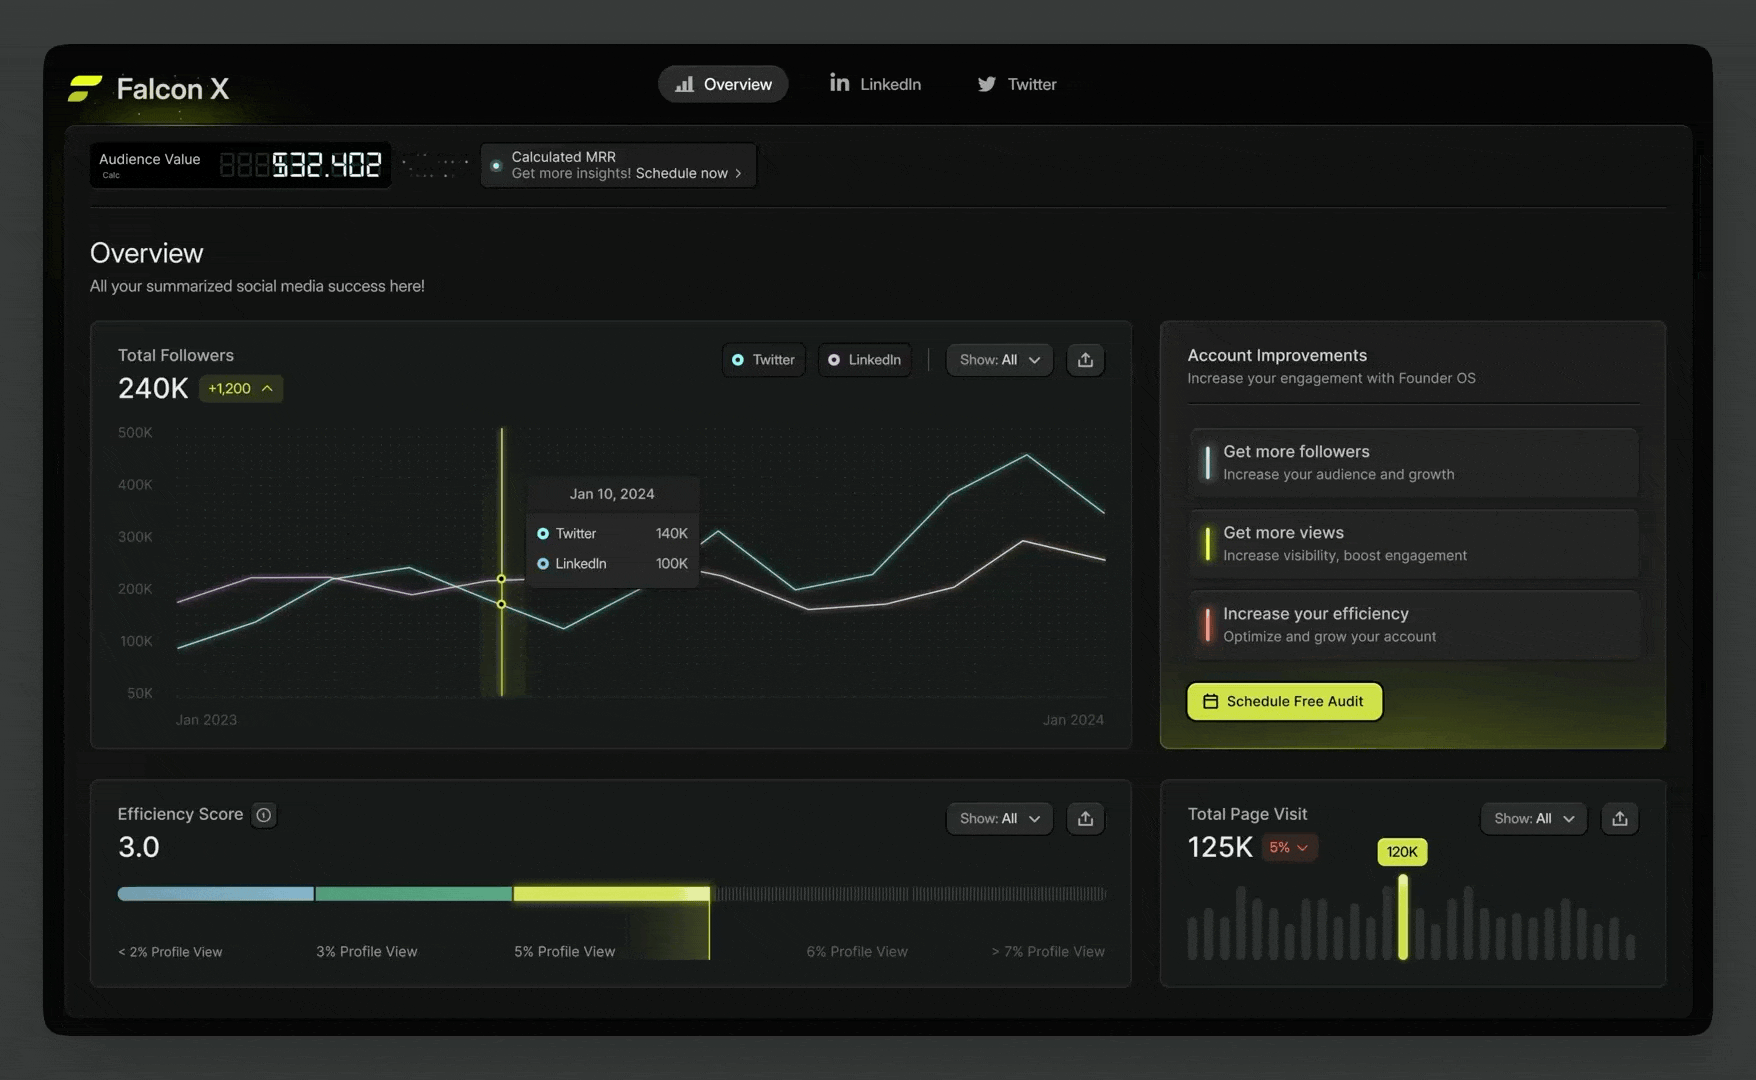Click blue segment of efficiency score bar
Screen dimensions: 1756x1080
pyautogui.click(x=216, y=894)
